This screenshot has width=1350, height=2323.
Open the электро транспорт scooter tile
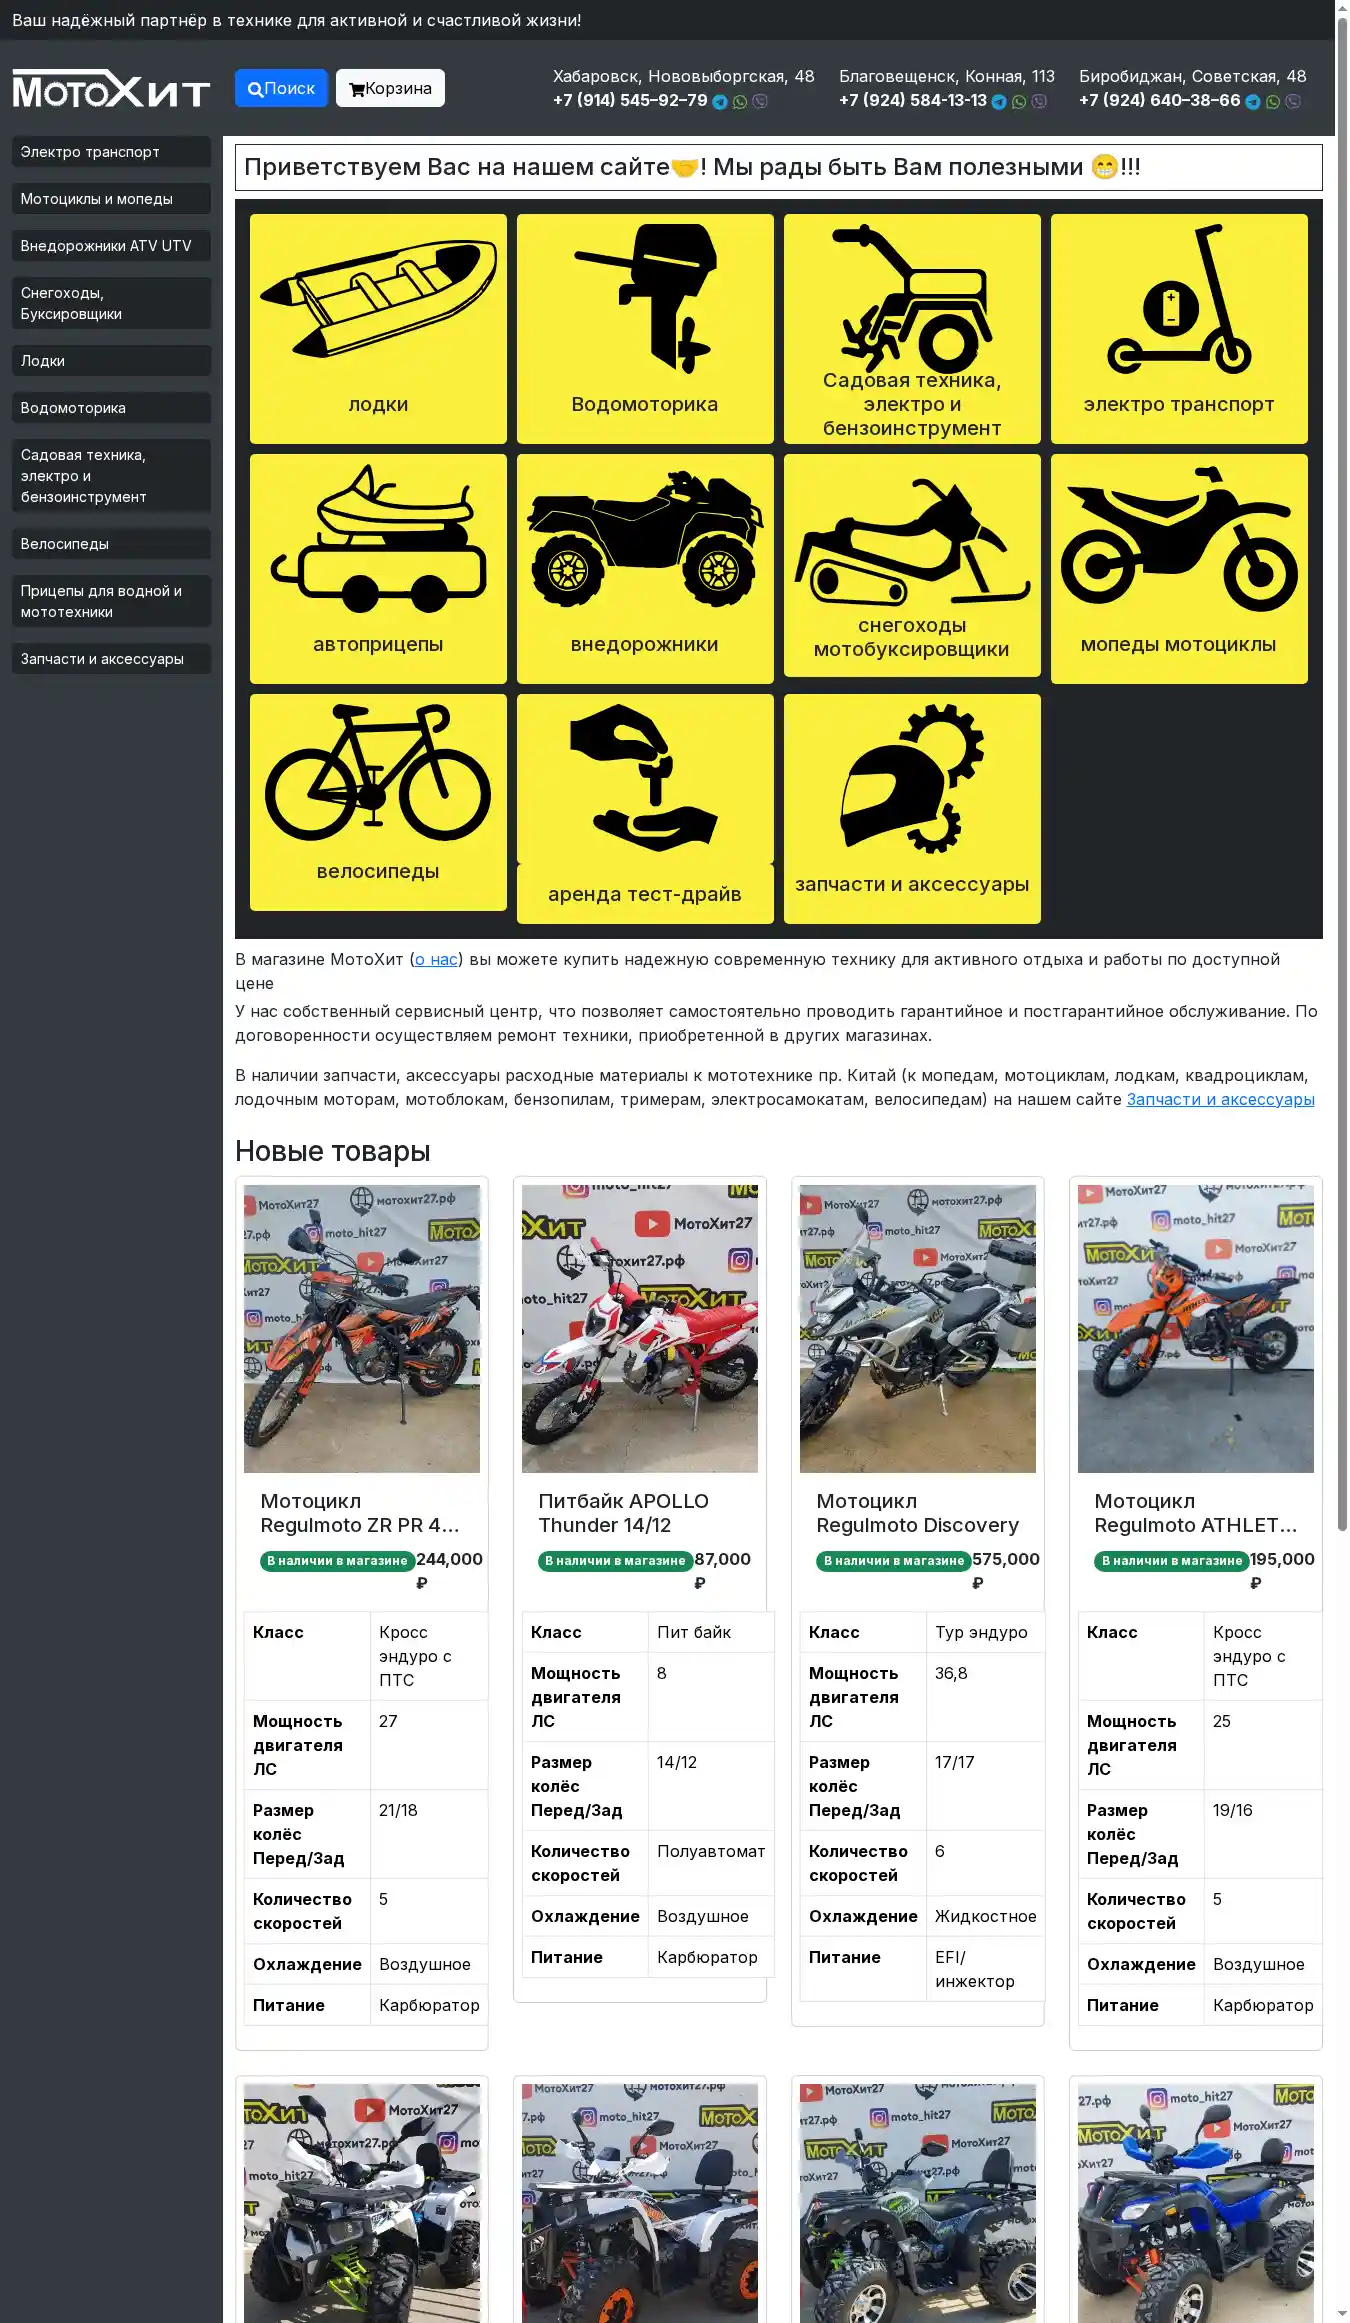click(1179, 328)
